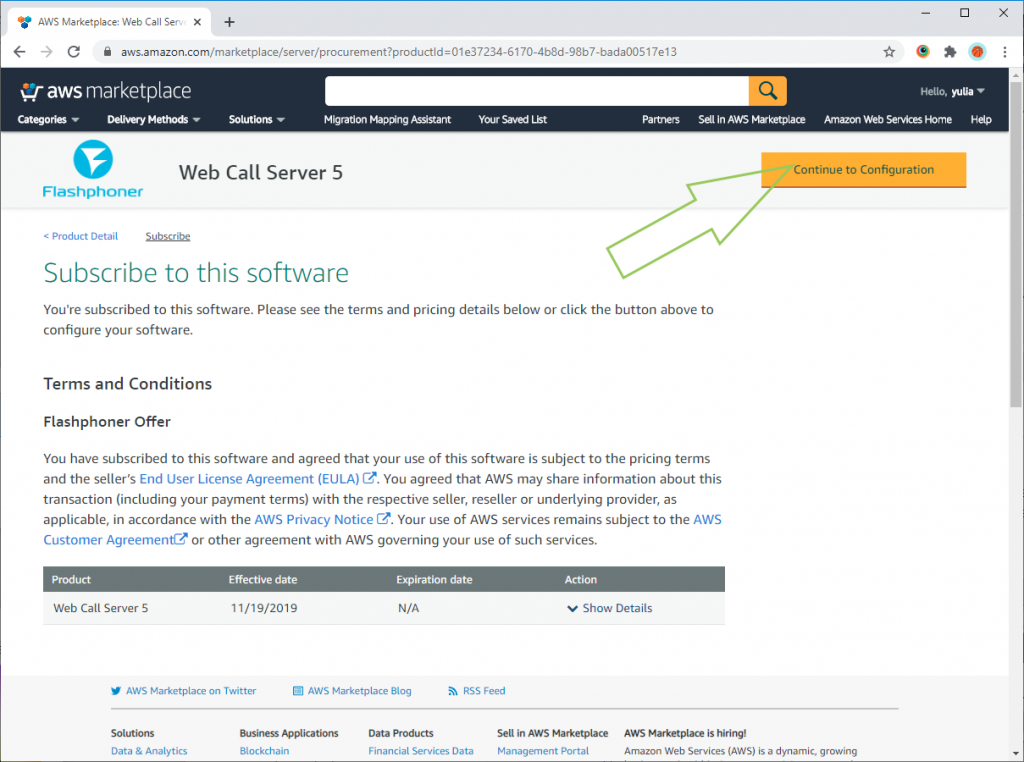Open Financial Services Data footer link
This screenshot has height=762, width=1024.
(x=421, y=751)
